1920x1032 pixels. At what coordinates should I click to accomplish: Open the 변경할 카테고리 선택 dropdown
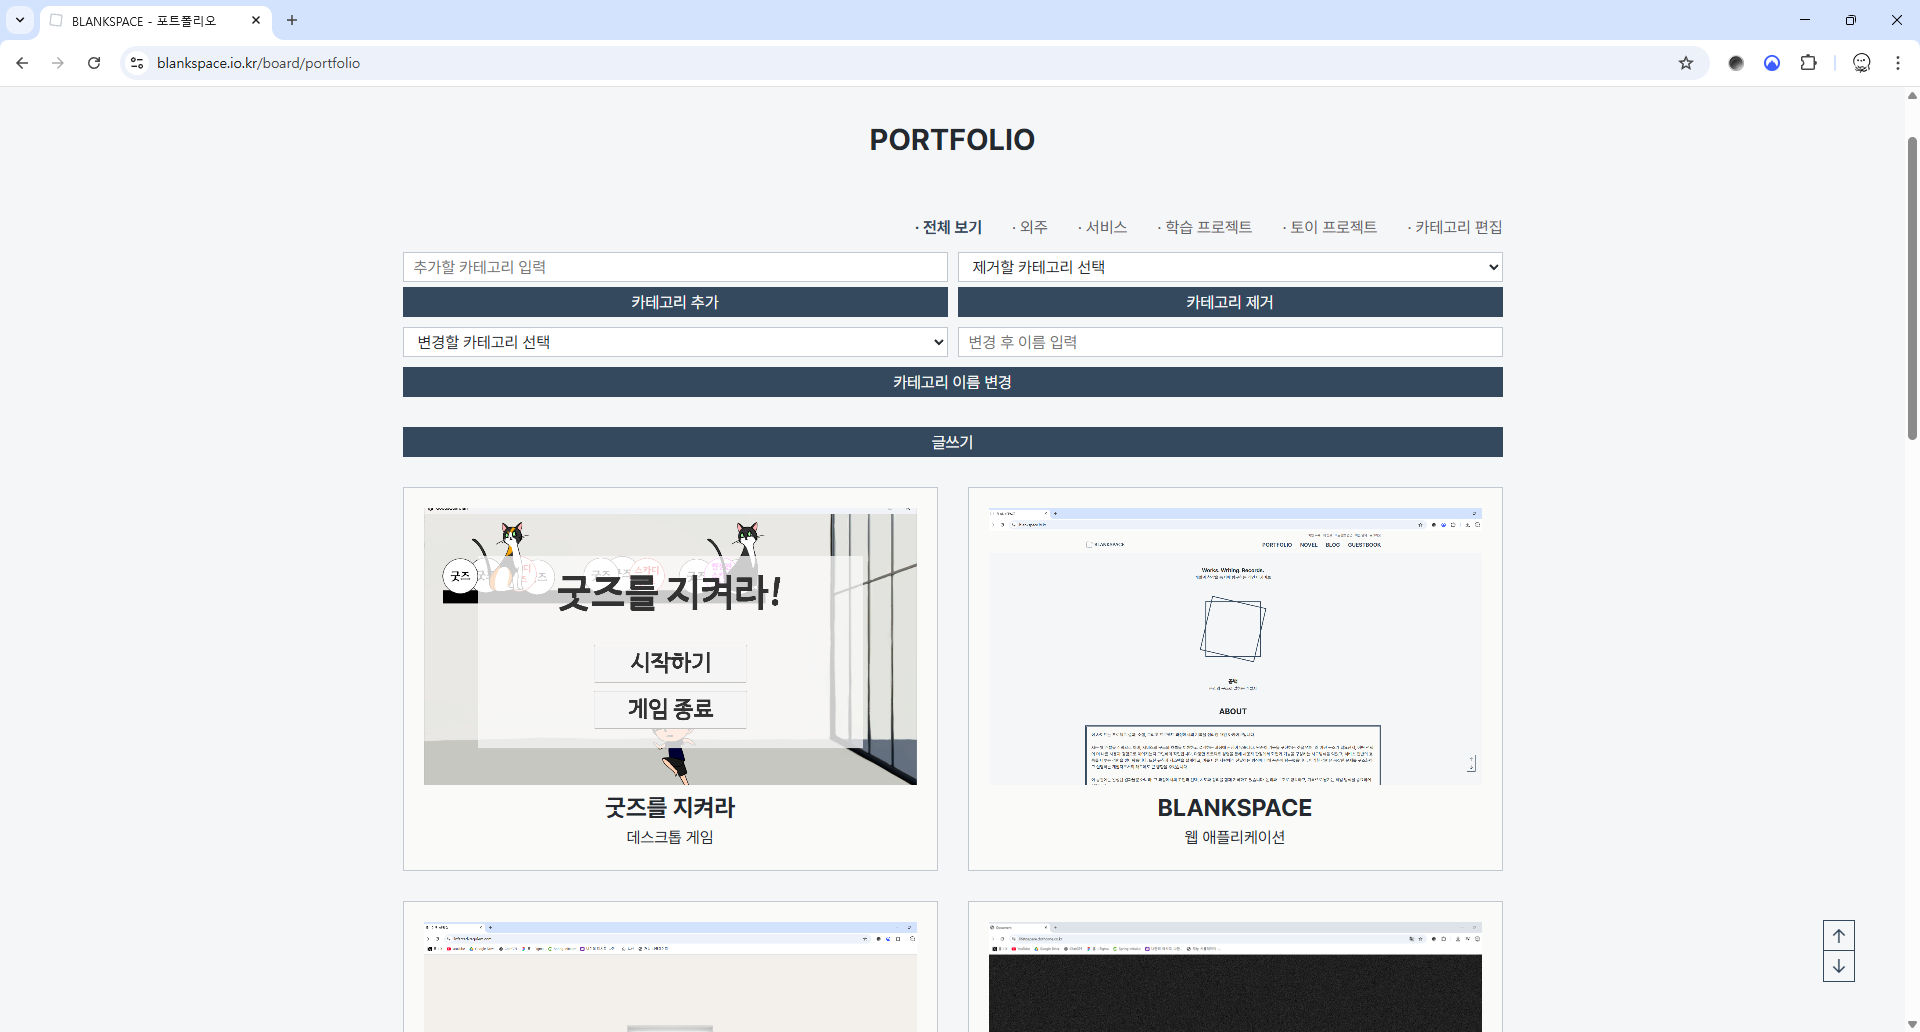[675, 342]
